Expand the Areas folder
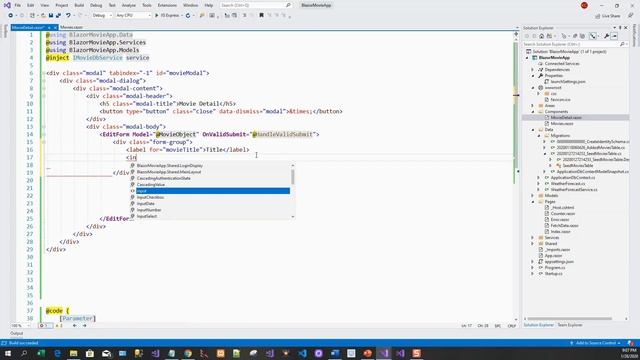 click(x=533, y=106)
